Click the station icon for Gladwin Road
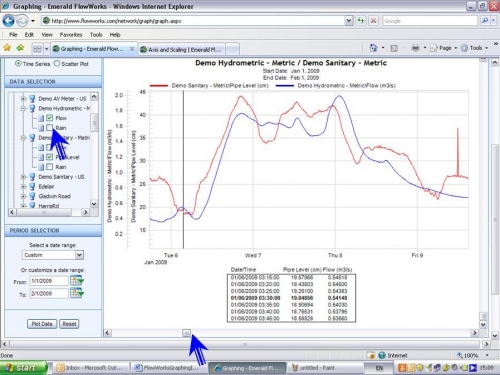The height and width of the screenshot is (375, 500). click(32, 196)
